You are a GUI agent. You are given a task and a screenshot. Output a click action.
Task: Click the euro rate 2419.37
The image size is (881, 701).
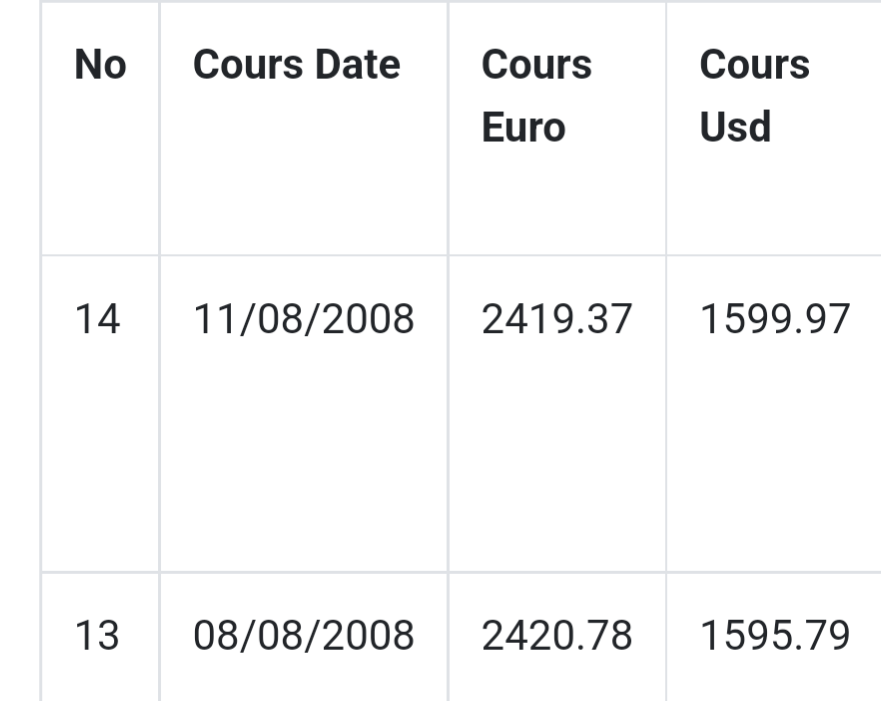557,320
